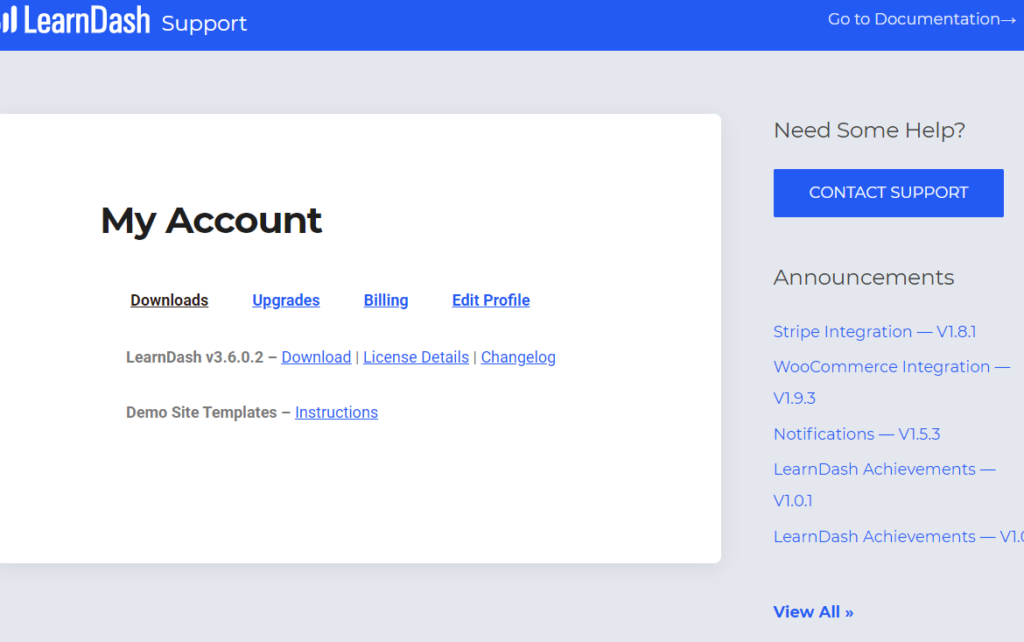This screenshot has width=1024, height=642.
Task: Switch to the Upgrades tab
Action: pyautogui.click(x=286, y=300)
